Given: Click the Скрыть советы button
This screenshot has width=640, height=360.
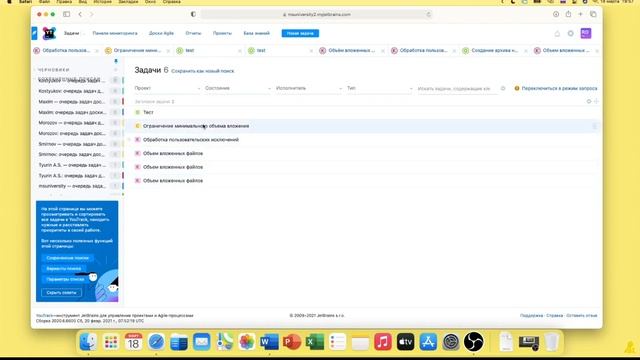Looking at the screenshot, I should pos(61,293).
